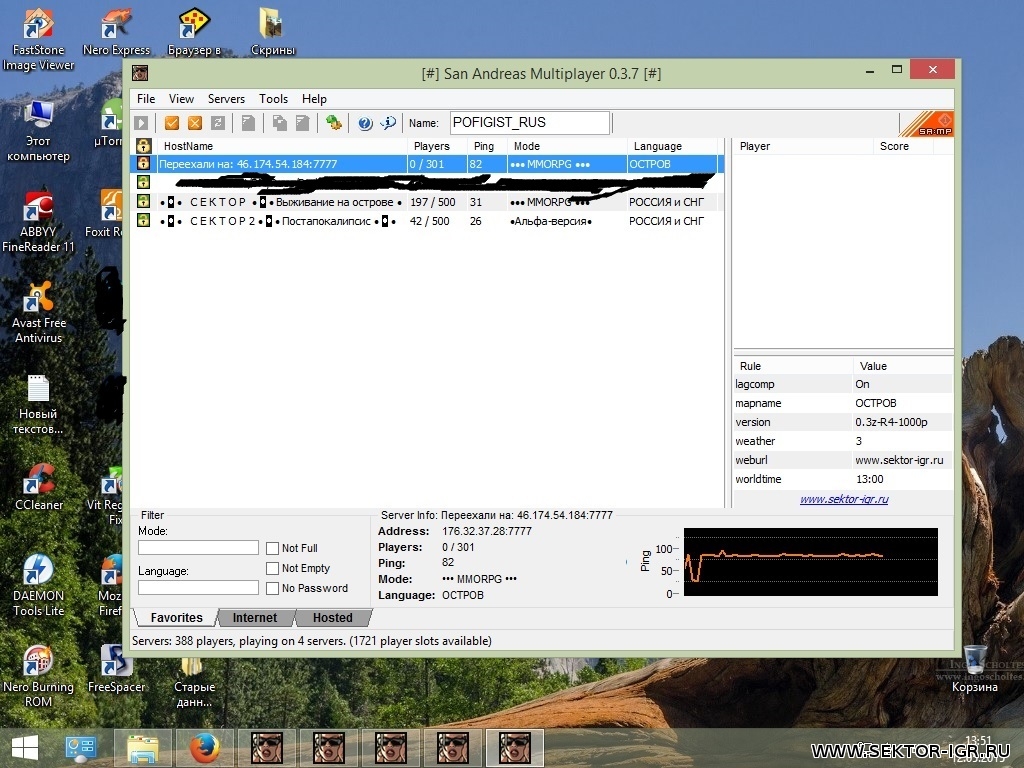1024x768 pixels.
Task: Open the File menu
Action: [146, 99]
